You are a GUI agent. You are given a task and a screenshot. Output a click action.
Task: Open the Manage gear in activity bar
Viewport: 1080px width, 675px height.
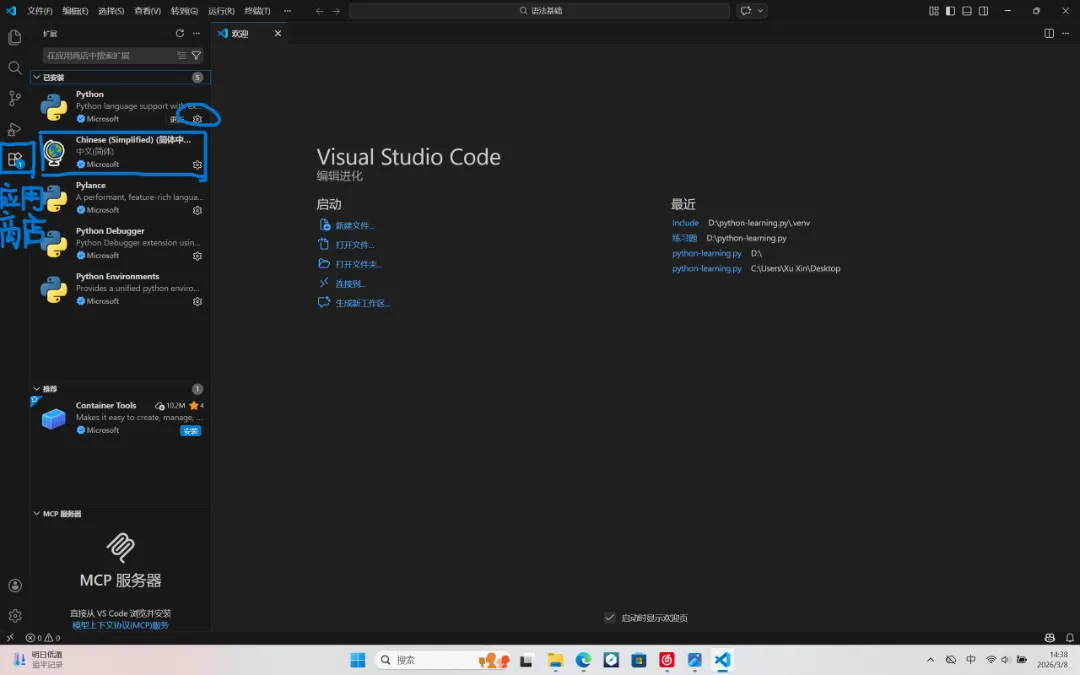pos(14,616)
